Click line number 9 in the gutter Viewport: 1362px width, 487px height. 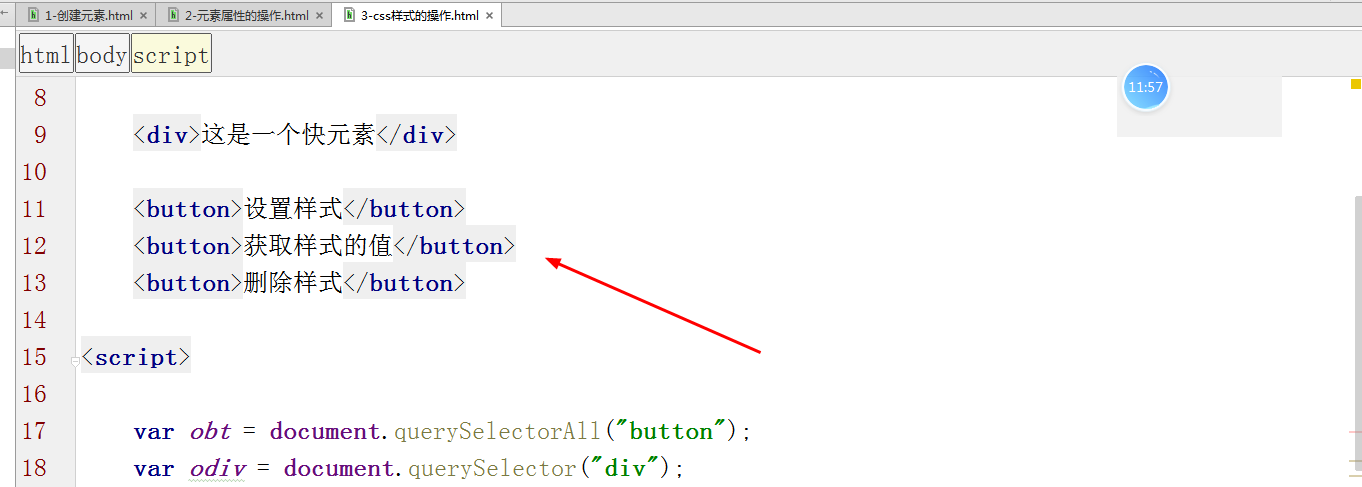40,135
